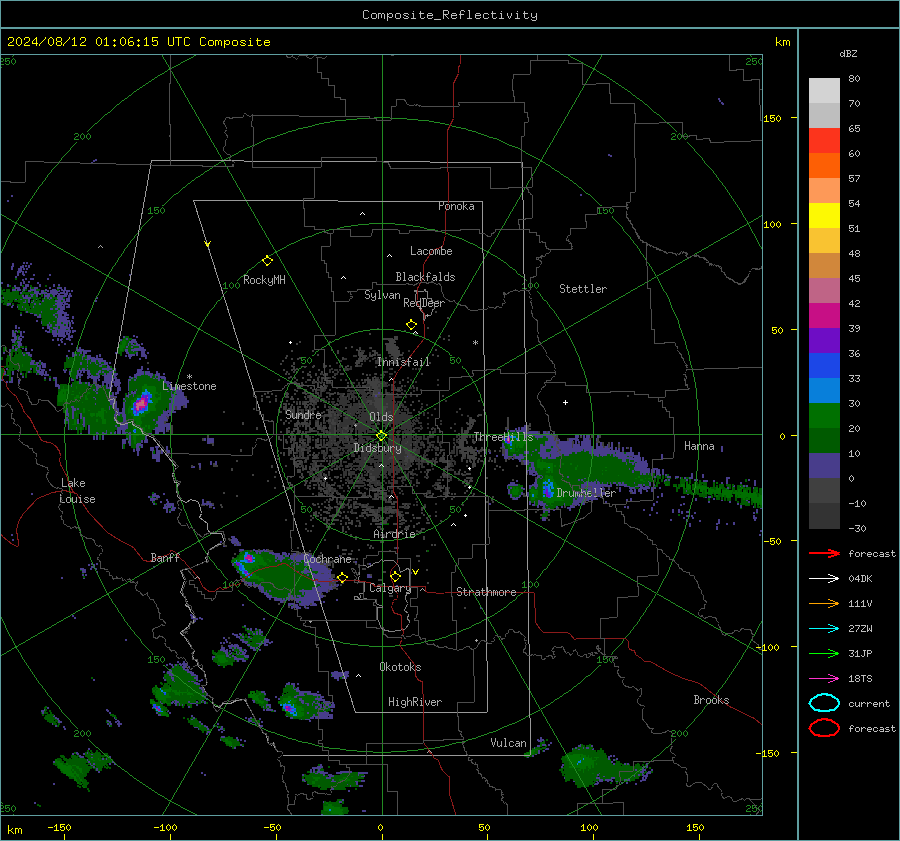
Task: Click the Composite_Reflectivity title text
Action: tap(450, 15)
